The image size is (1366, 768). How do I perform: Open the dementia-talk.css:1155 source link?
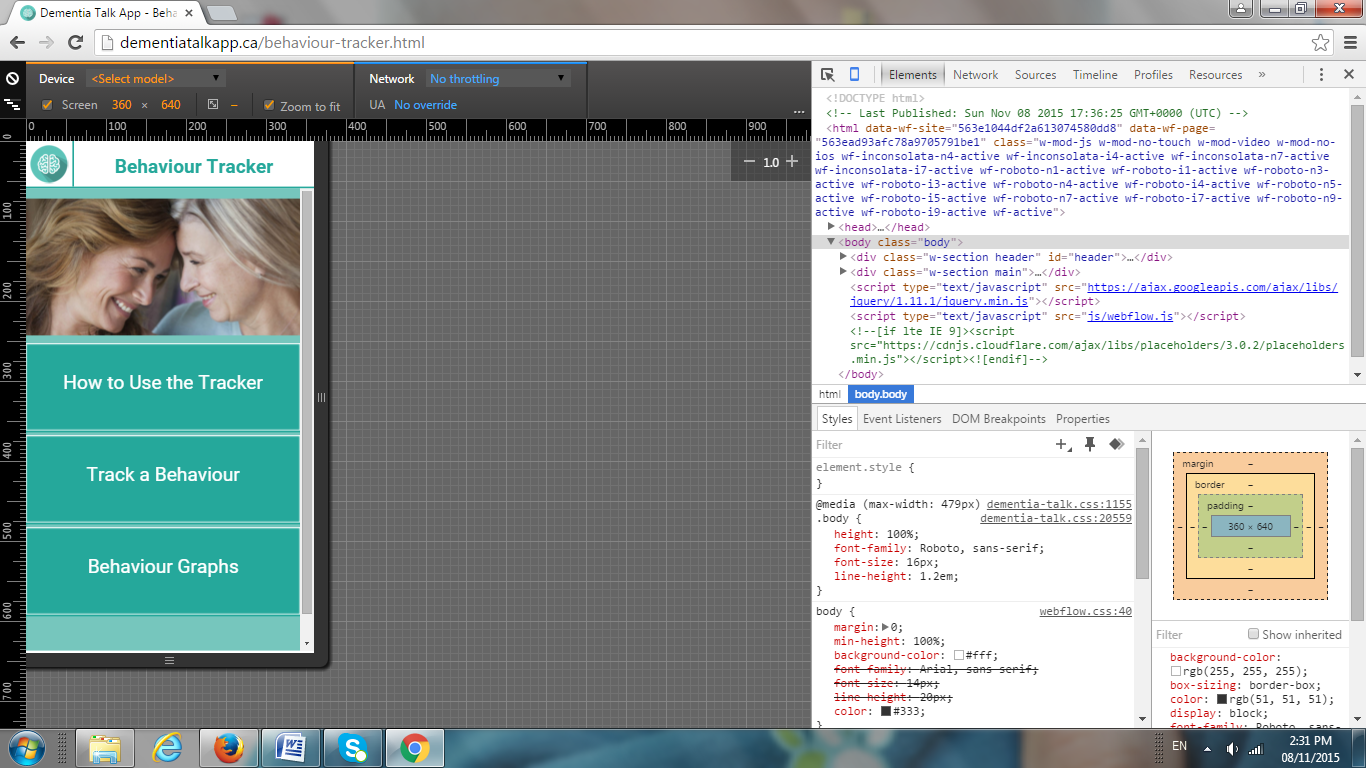1059,505
